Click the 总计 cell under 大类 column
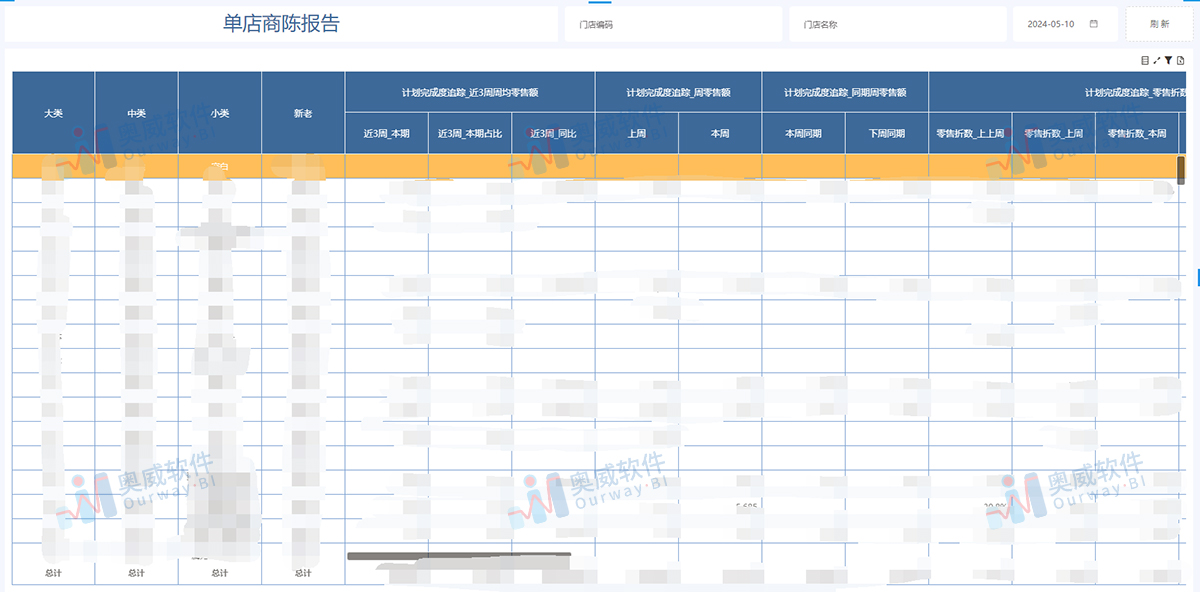 [x=54, y=573]
